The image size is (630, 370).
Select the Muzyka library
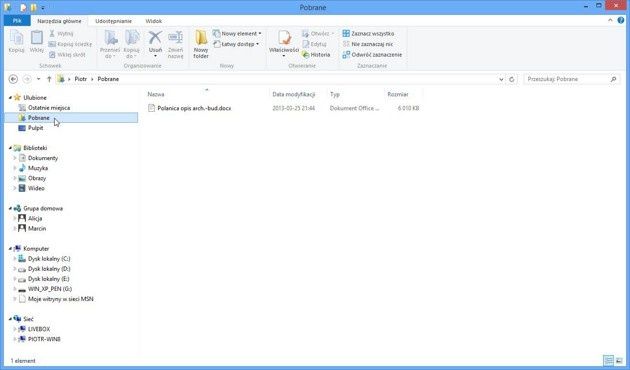coord(38,168)
